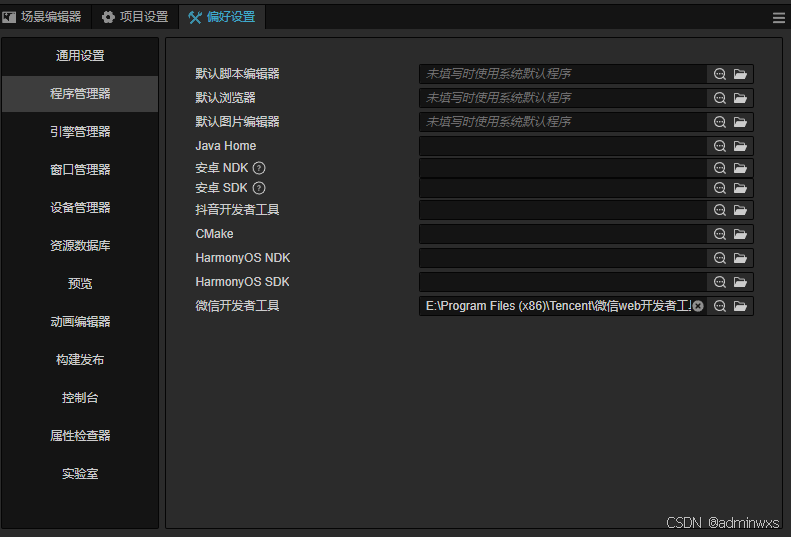Open 引擎管理器 settings
This screenshot has width=791, height=537.
pyautogui.click(x=80, y=132)
